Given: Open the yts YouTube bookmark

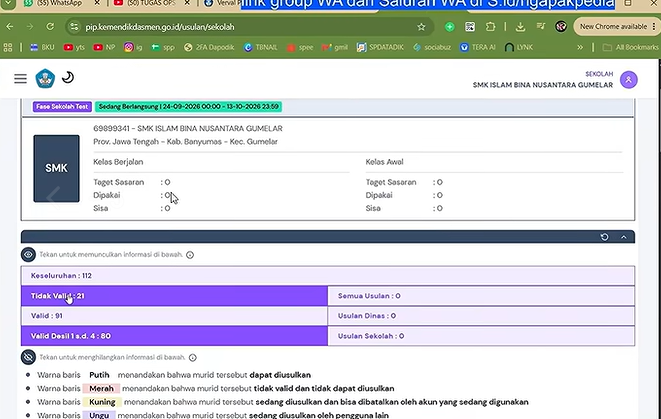Looking at the screenshot, I should tap(74, 47).
